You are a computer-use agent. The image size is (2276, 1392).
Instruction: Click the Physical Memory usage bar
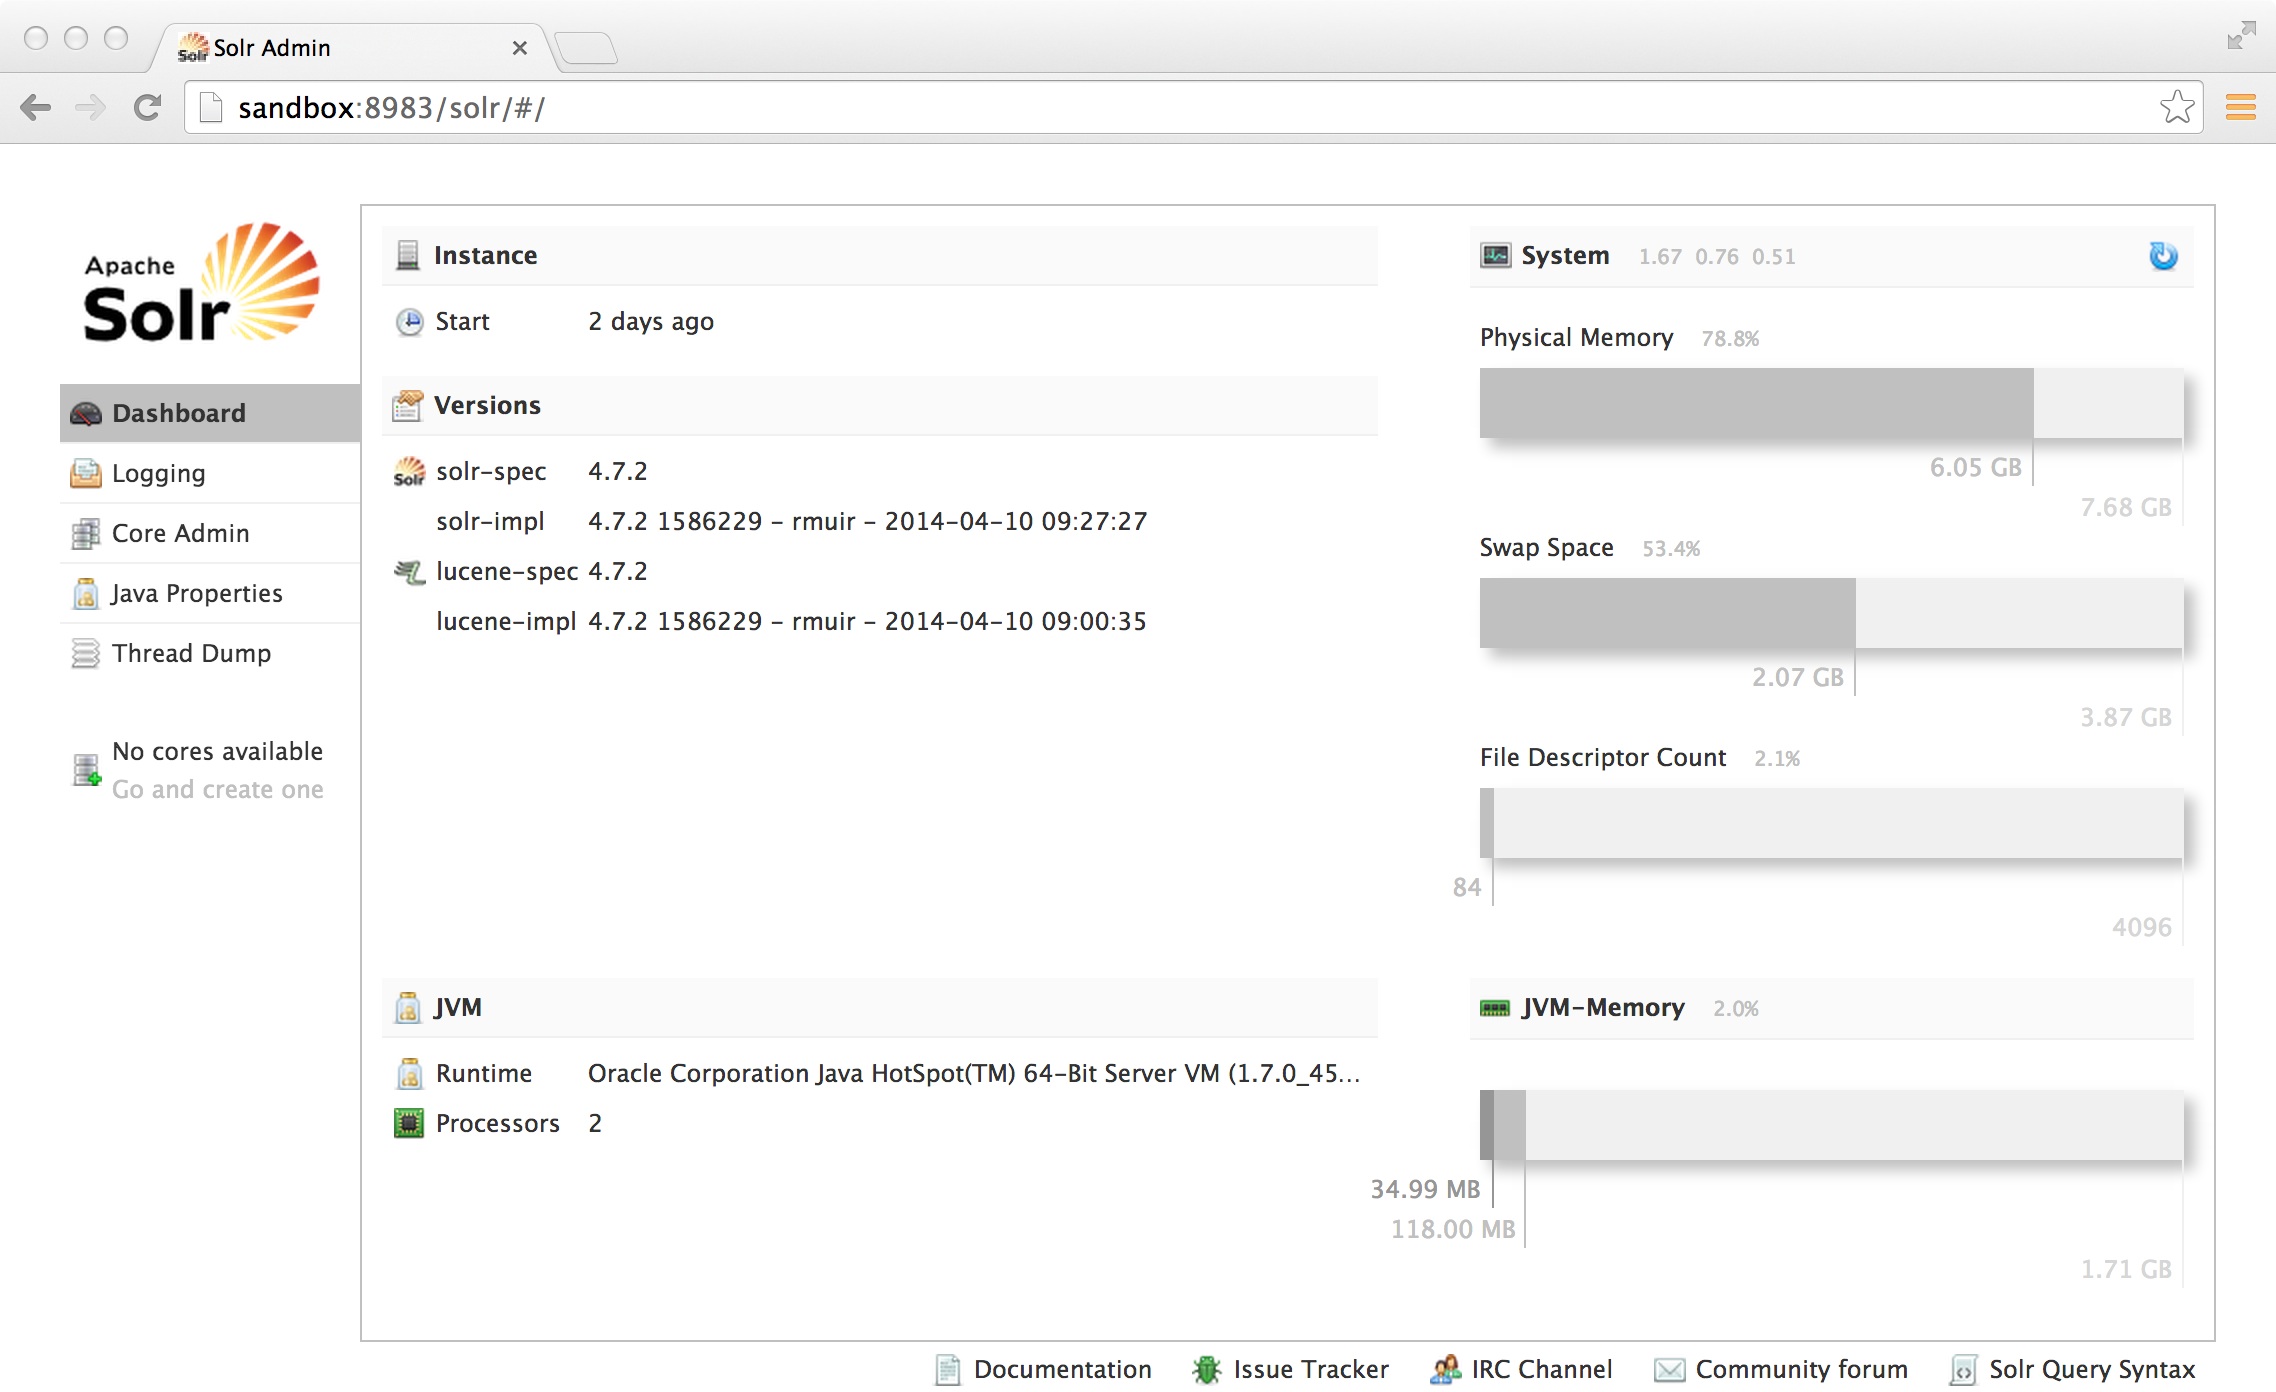pos(1830,403)
